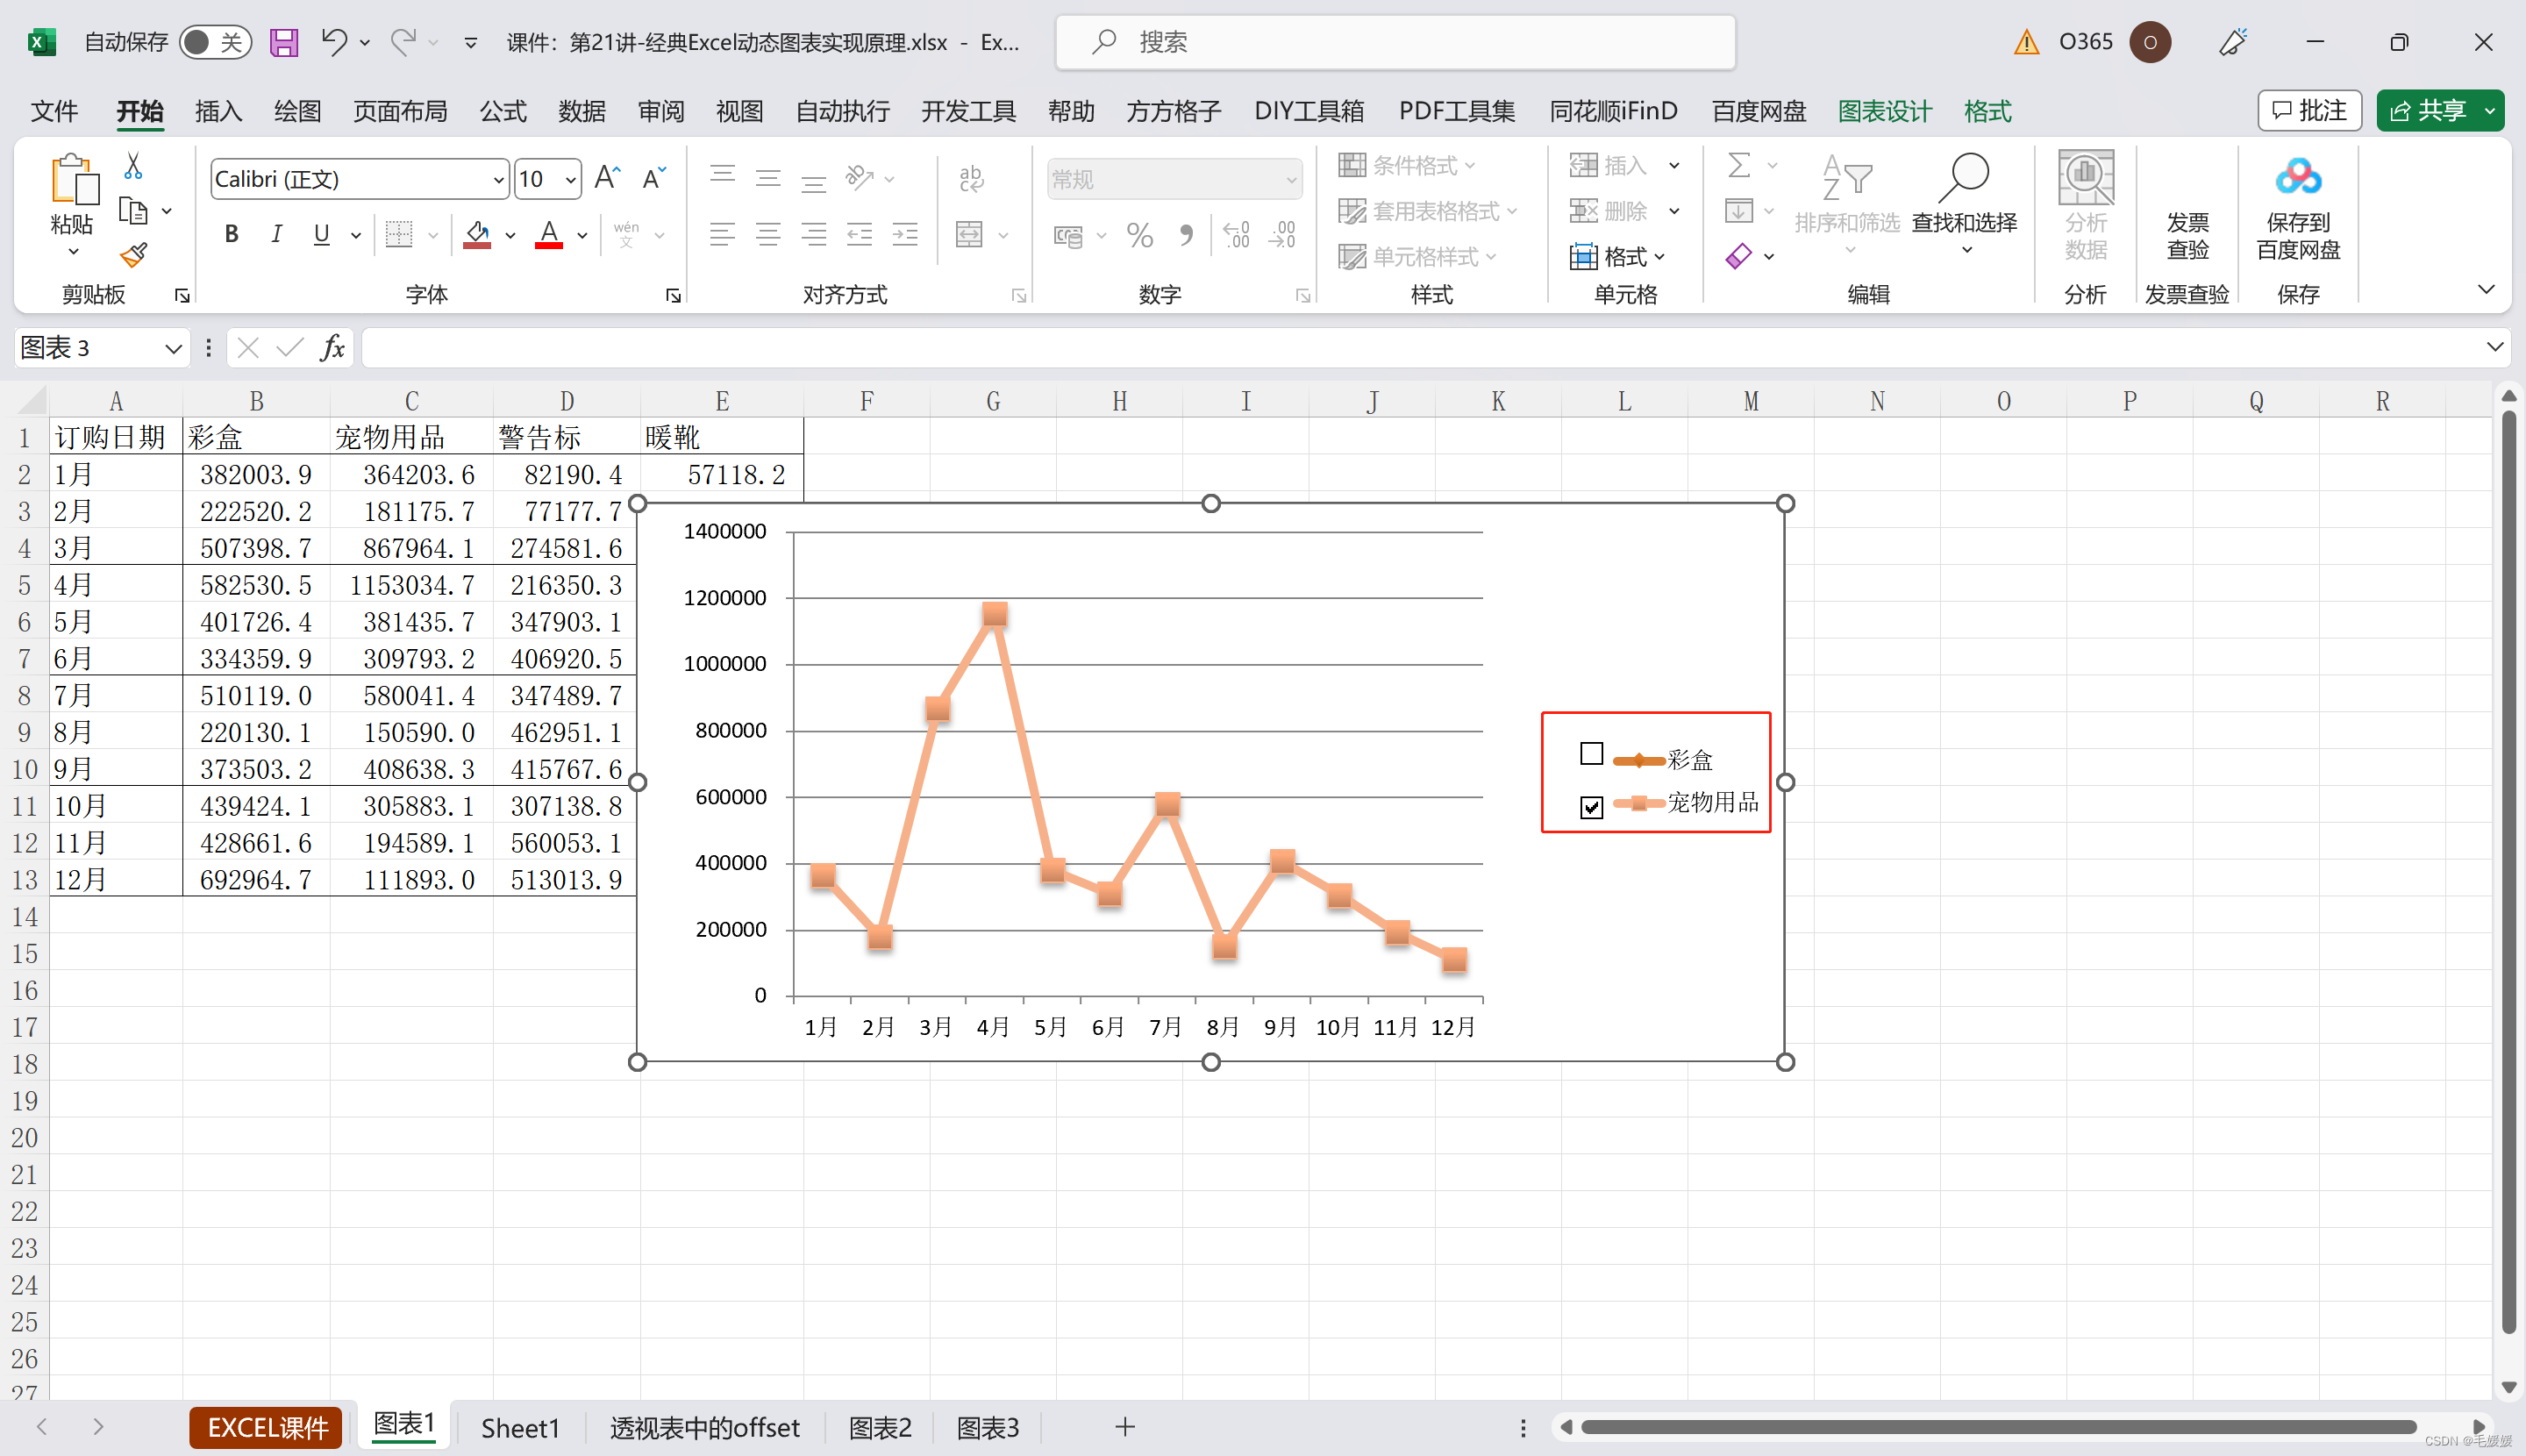Click the 套用表格格式 button
The image size is (2526, 1456).
pyautogui.click(x=1428, y=211)
